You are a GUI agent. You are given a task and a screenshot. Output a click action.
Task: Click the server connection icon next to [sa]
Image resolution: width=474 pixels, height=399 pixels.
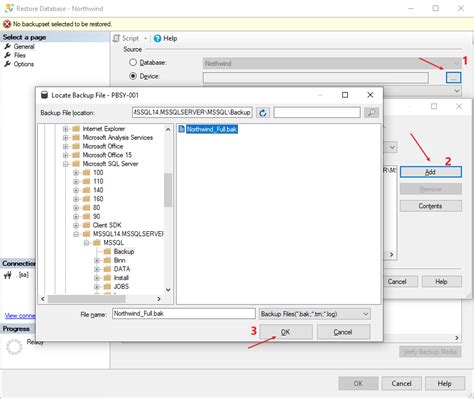click(8, 275)
